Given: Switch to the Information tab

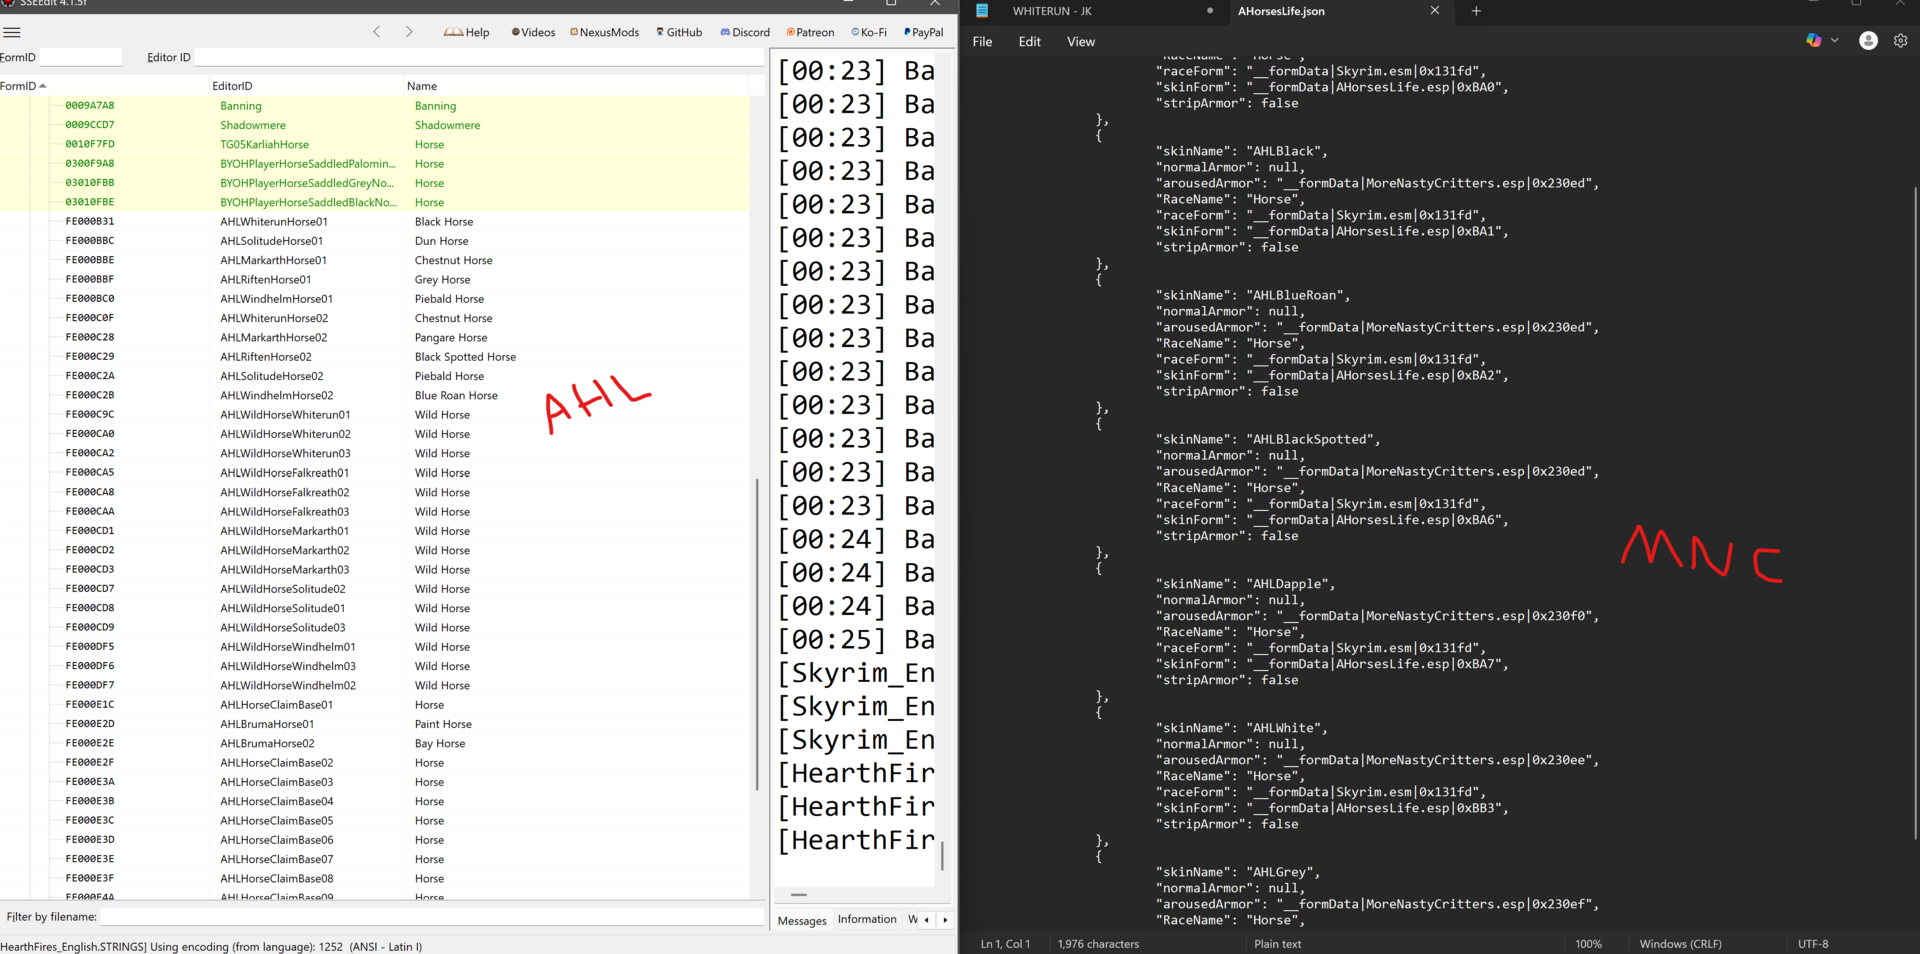Looking at the screenshot, I should (867, 920).
